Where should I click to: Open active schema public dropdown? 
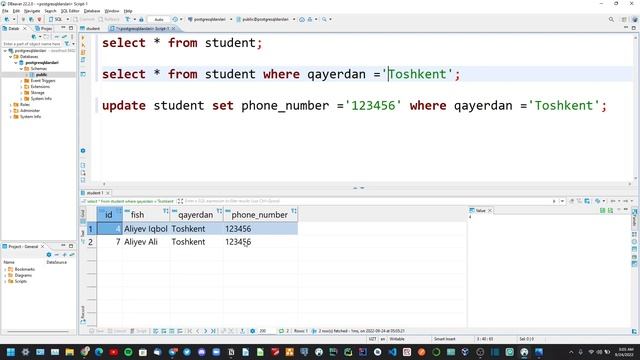tap(265, 19)
